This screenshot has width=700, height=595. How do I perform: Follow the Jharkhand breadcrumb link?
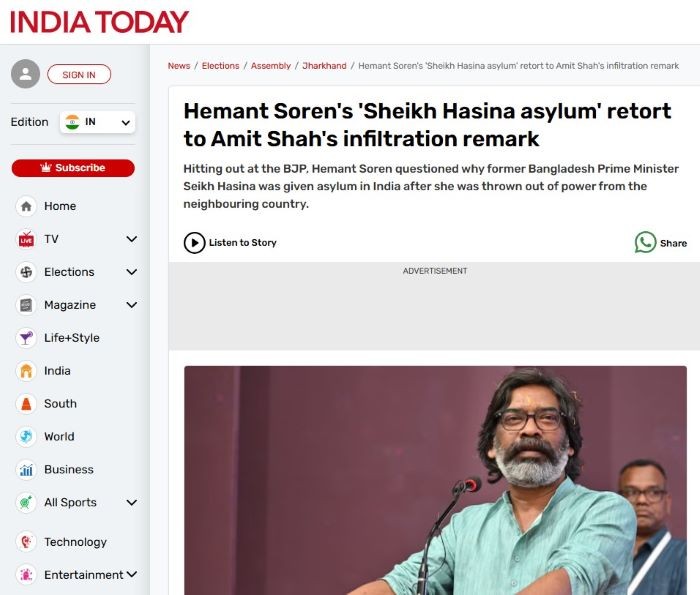pos(324,66)
